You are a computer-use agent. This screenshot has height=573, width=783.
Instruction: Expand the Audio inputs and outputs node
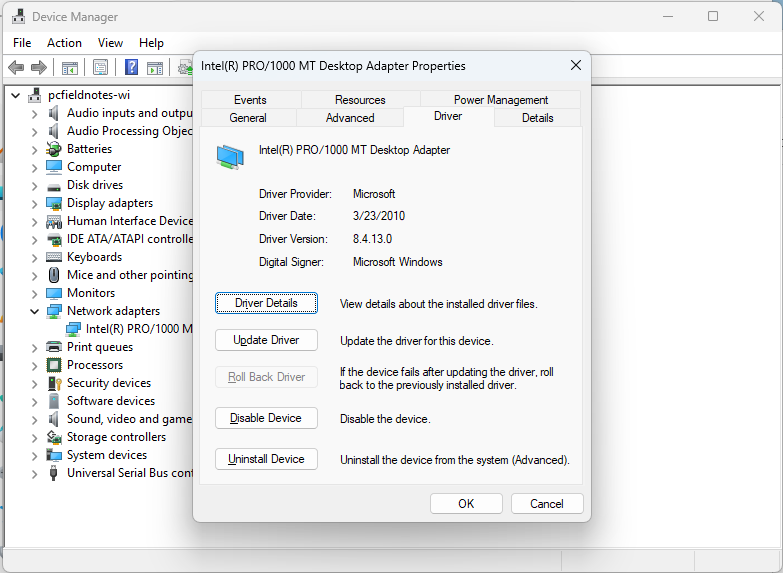(x=34, y=114)
